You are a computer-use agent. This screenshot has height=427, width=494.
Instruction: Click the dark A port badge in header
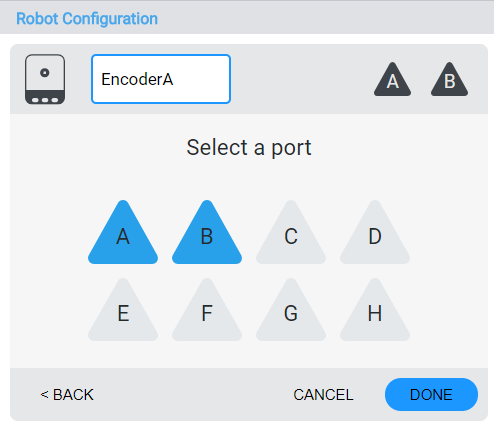click(x=392, y=80)
